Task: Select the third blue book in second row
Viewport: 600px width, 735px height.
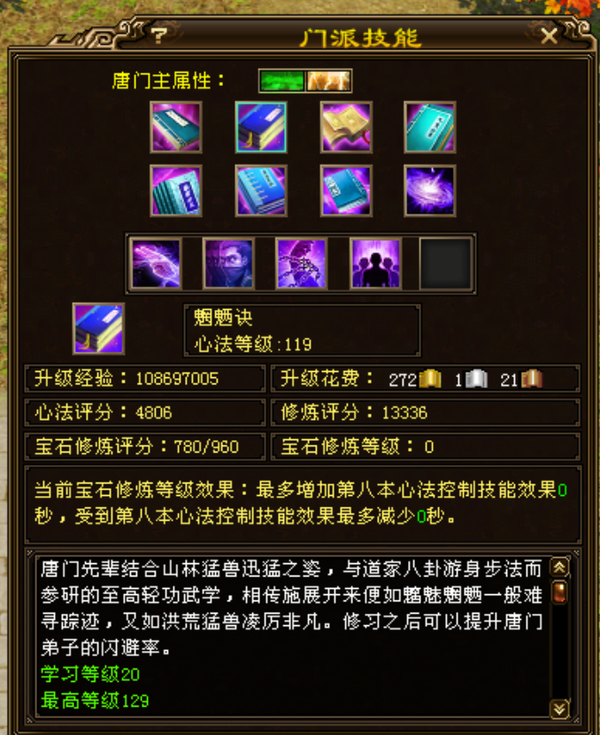Action: coord(346,190)
